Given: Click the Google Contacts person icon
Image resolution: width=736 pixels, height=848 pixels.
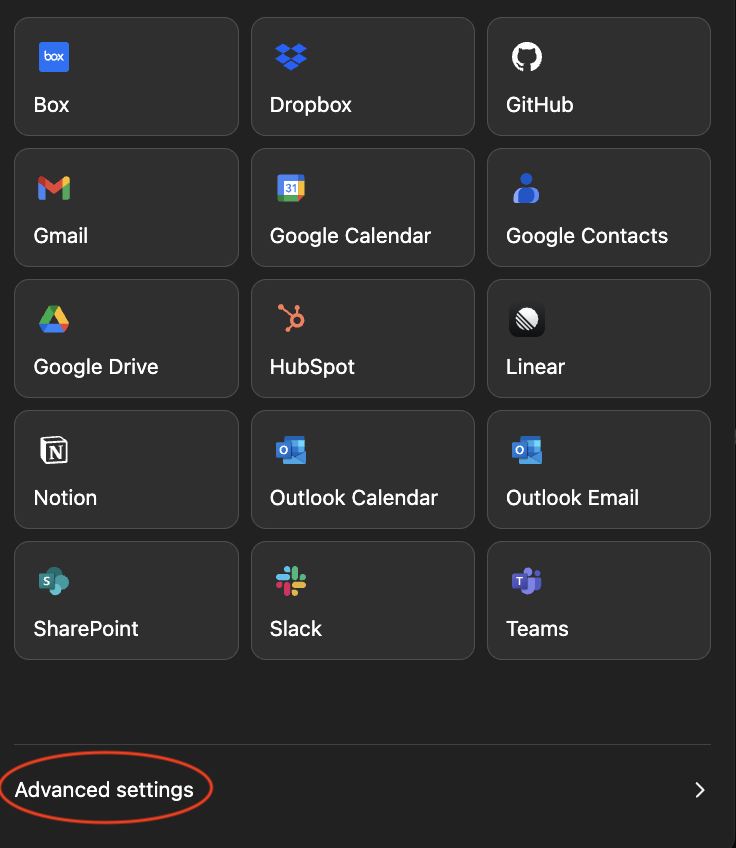Looking at the screenshot, I should click(526, 188).
